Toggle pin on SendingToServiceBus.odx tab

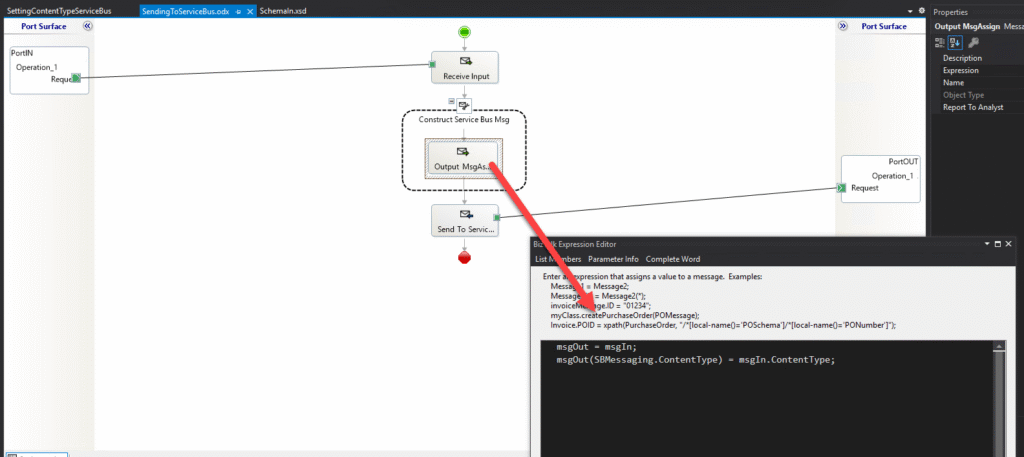(x=236, y=10)
